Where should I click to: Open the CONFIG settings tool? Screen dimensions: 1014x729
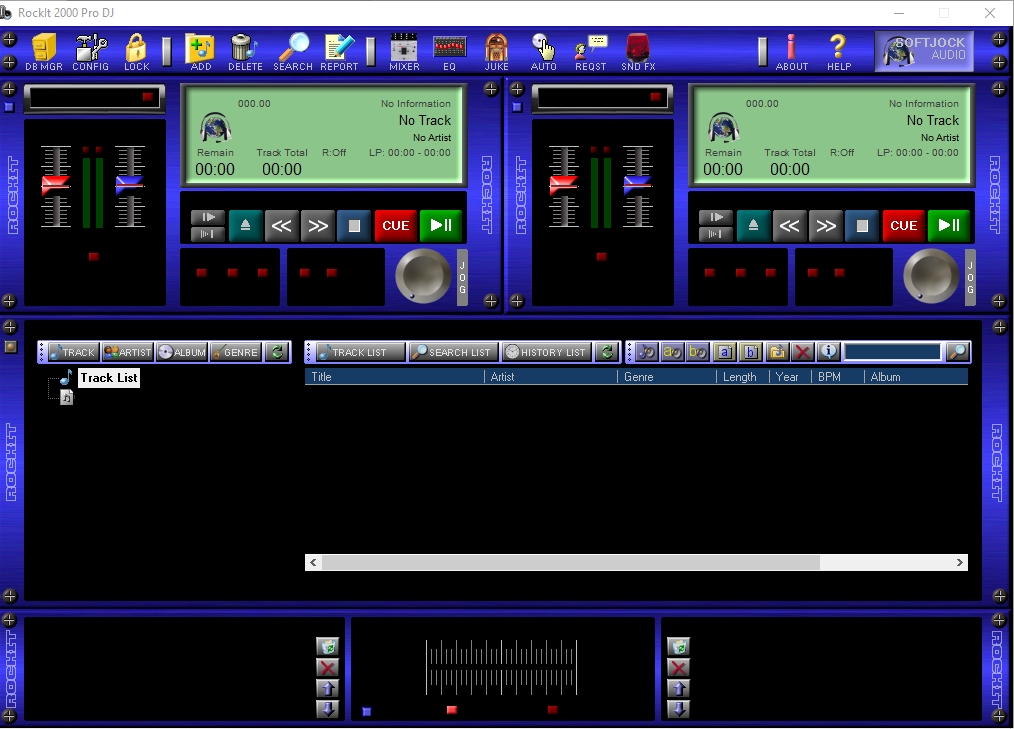91,50
